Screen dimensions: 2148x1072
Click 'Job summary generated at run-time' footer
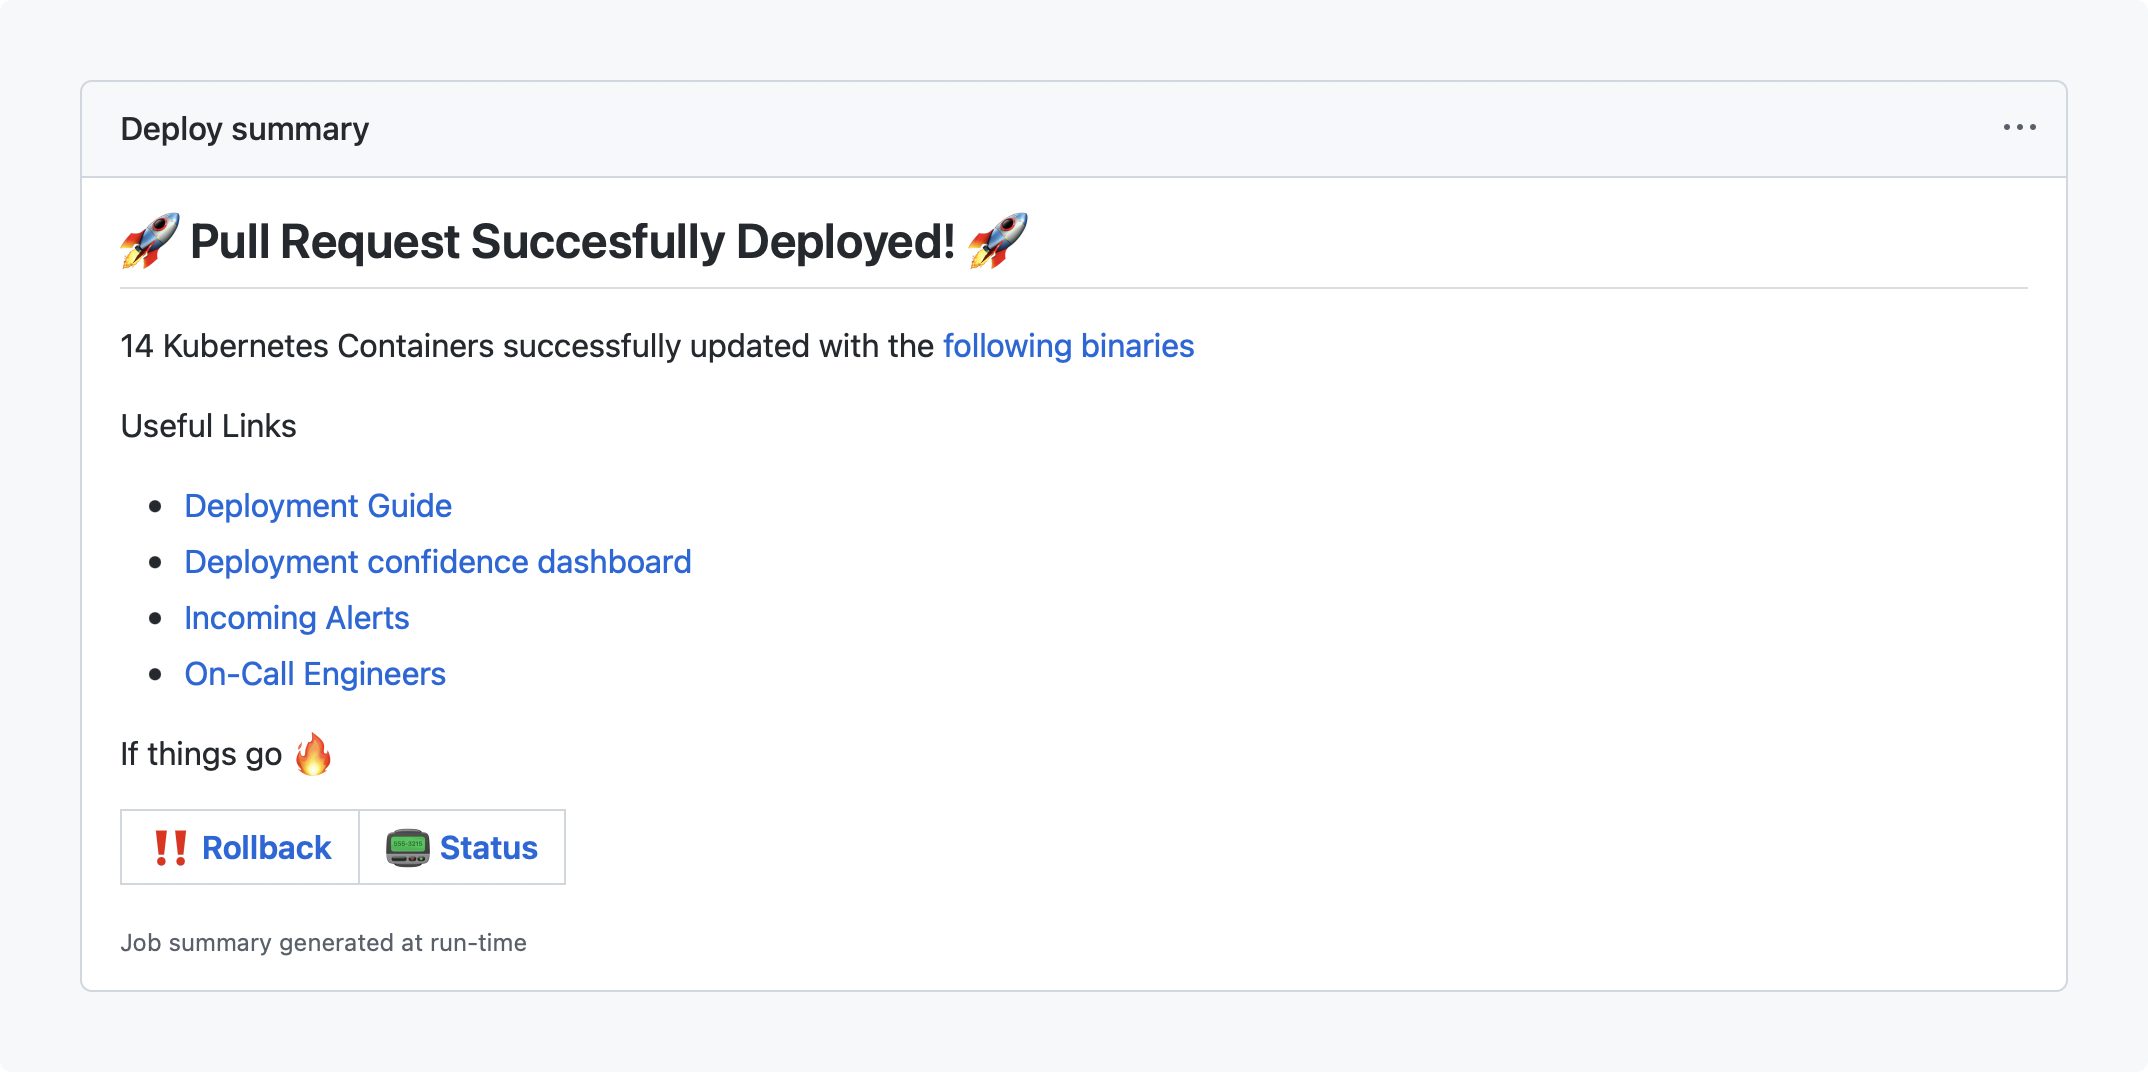pos(323,943)
